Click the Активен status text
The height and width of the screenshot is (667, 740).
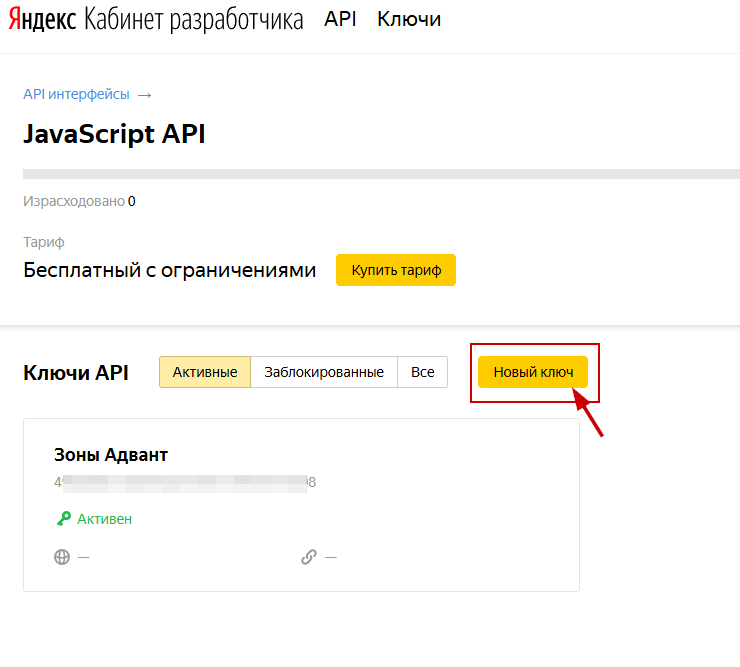click(105, 519)
